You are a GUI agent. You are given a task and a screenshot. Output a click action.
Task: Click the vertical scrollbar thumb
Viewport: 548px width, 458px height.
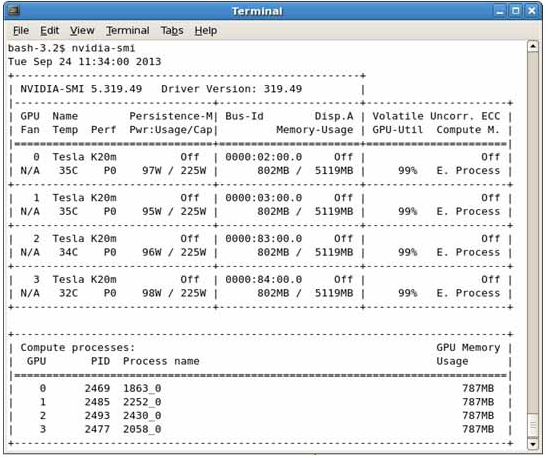533,425
